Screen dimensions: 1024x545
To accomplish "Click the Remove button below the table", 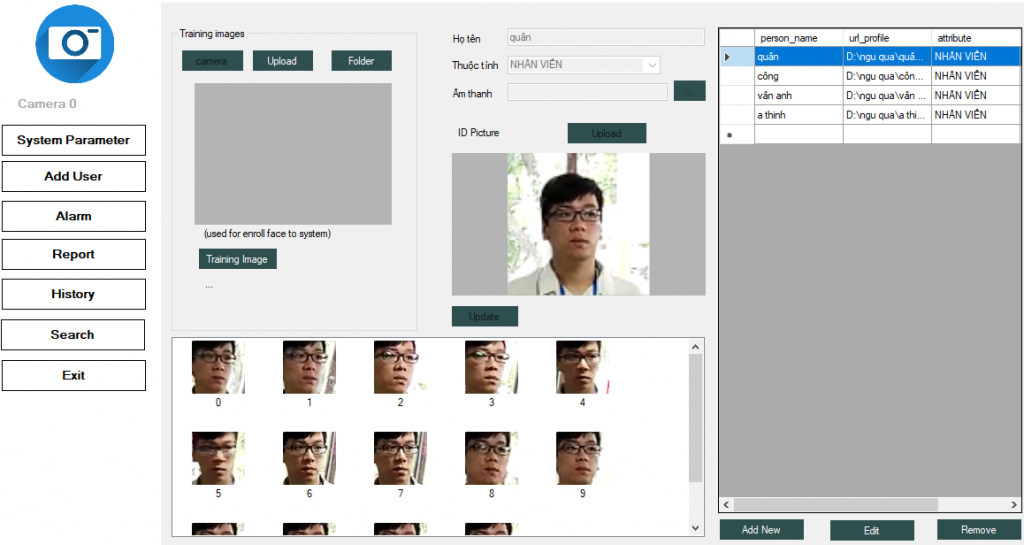I will coord(978,530).
